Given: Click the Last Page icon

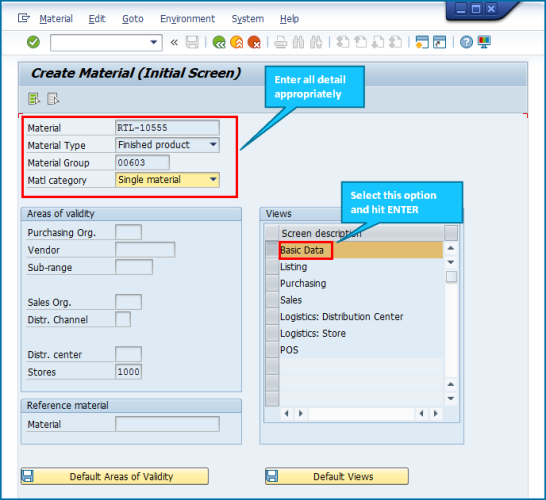Looking at the screenshot, I should [x=396, y=42].
